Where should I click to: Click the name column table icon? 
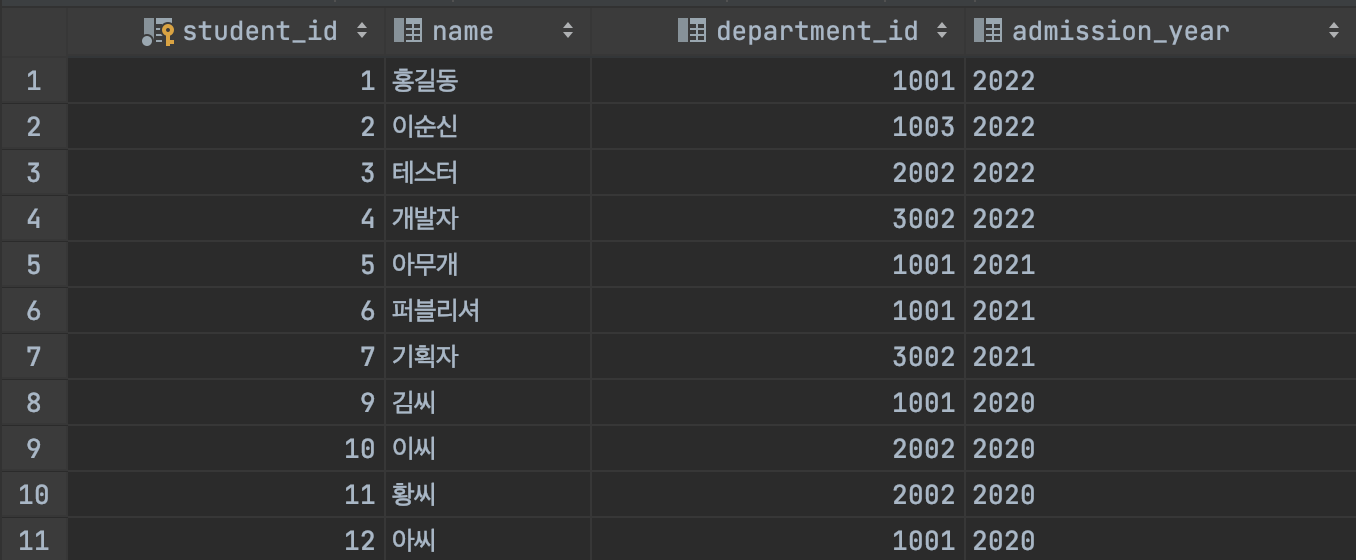click(407, 31)
